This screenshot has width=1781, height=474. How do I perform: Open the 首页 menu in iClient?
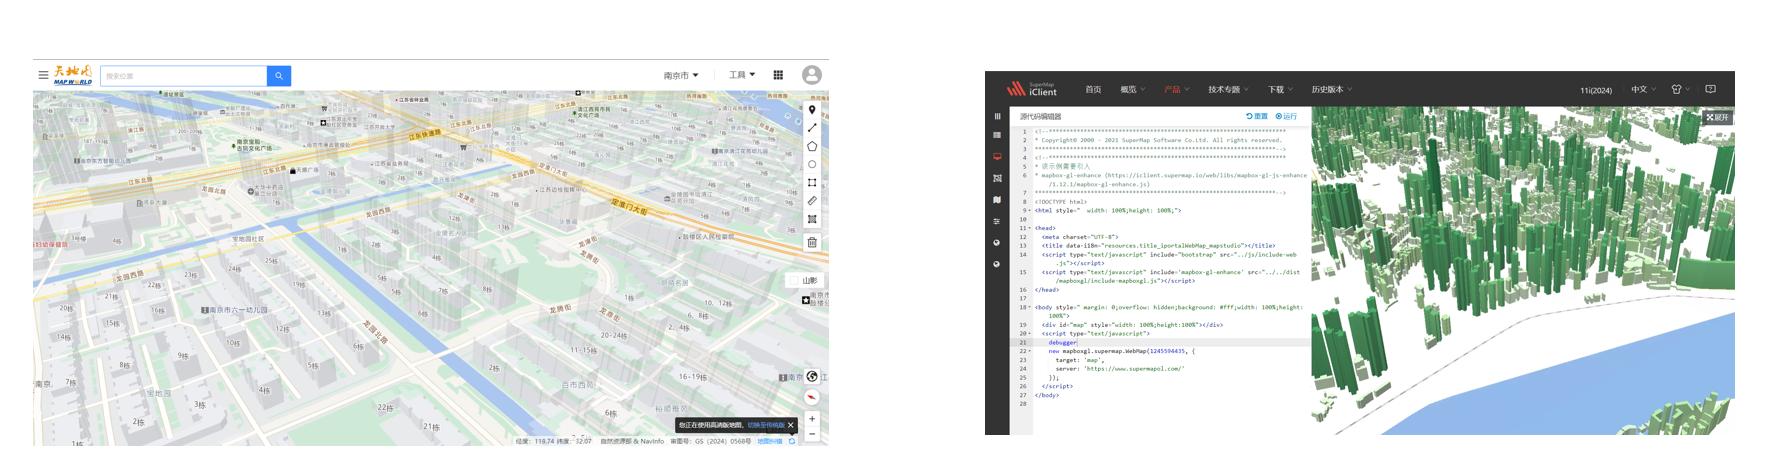[x=1093, y=90]
